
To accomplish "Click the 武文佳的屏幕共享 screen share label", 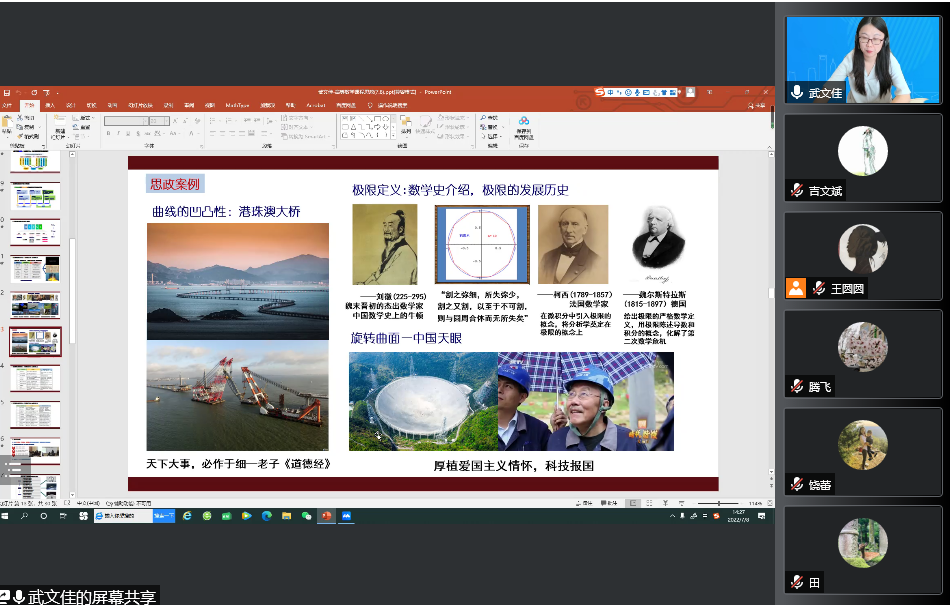I will point(92,597).
